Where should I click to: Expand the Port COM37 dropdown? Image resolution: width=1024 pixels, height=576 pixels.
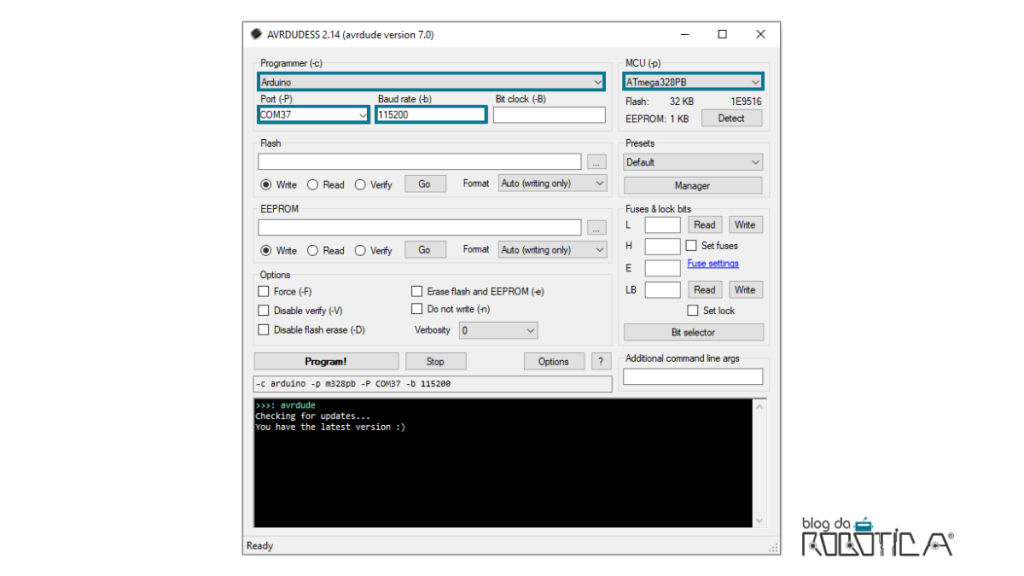[313, 115]
